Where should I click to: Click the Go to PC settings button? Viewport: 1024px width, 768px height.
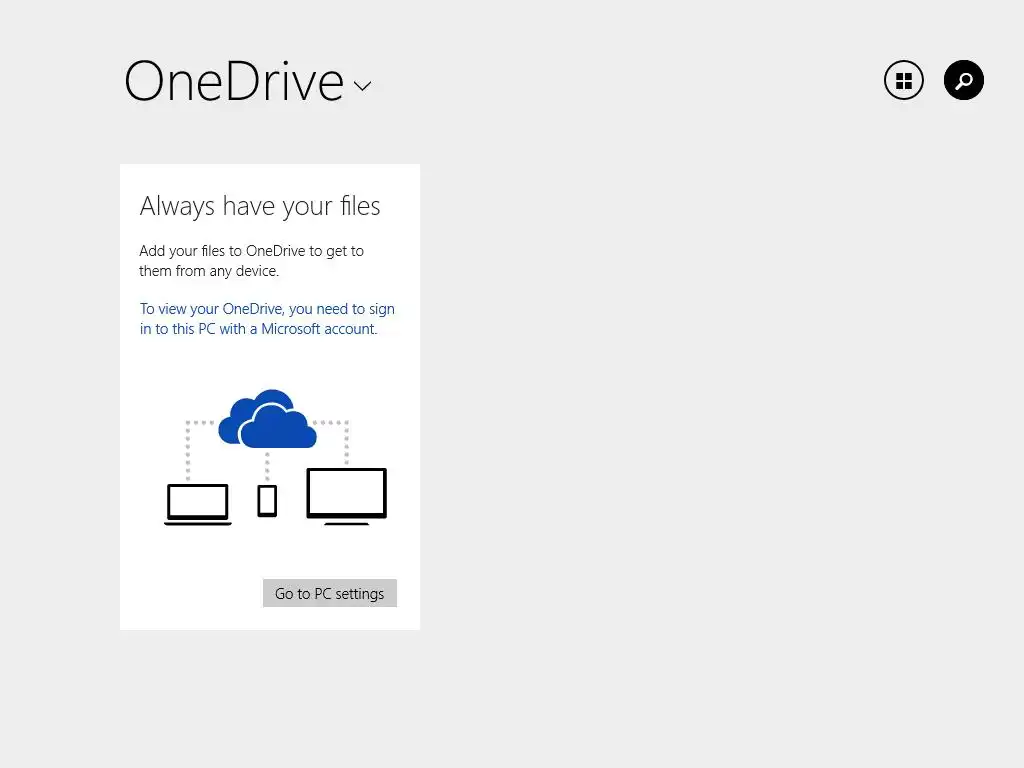tap(330, 593)
